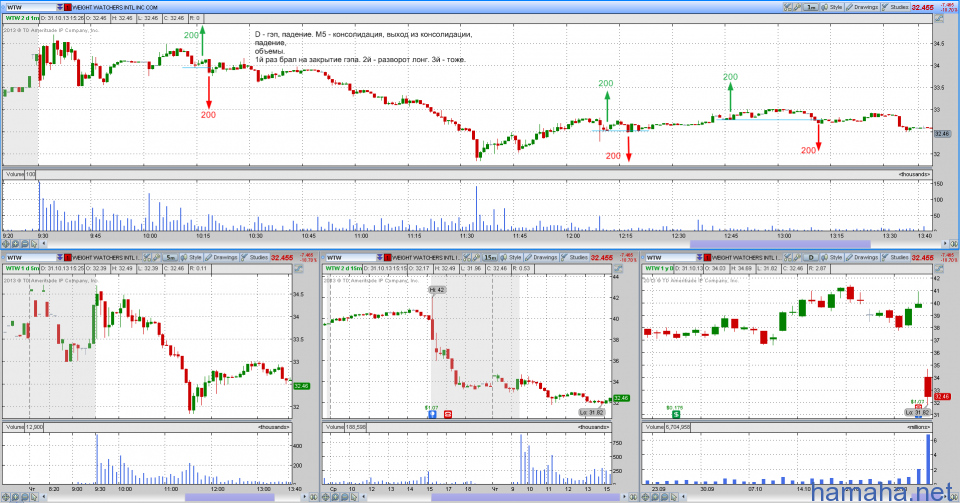Open symbol dropdown arrow in daily chart
Screen dimensions: 960x503
tap(699, 257)
